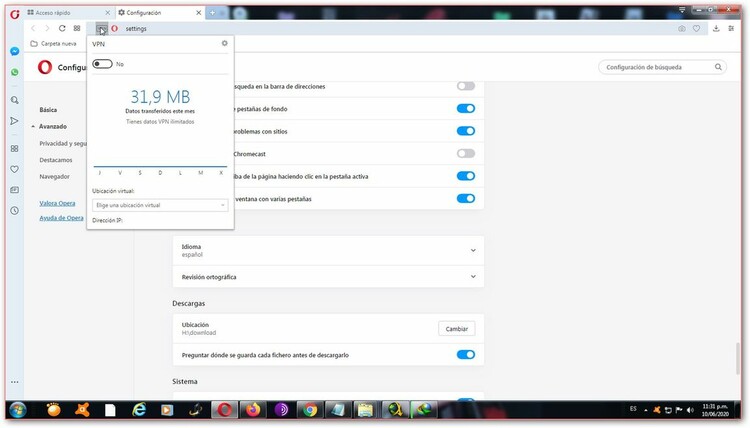The width and height of the screenshot is (750, 428).
Task: Go forward with the forward arrow
Action: click(x=47, y=29)
